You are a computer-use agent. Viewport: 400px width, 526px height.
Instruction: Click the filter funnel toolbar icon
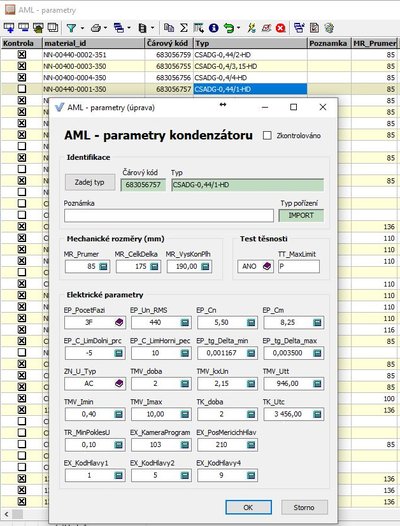point(71,28)
